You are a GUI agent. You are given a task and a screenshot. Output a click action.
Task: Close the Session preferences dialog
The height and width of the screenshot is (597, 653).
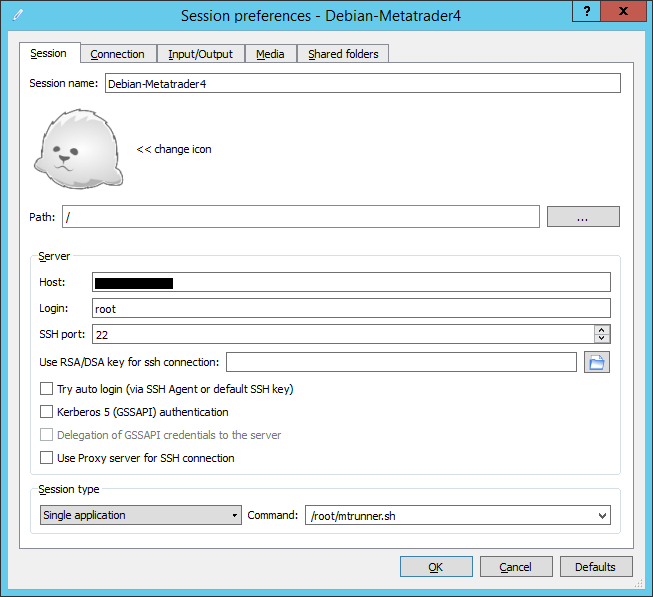point(623,11)
